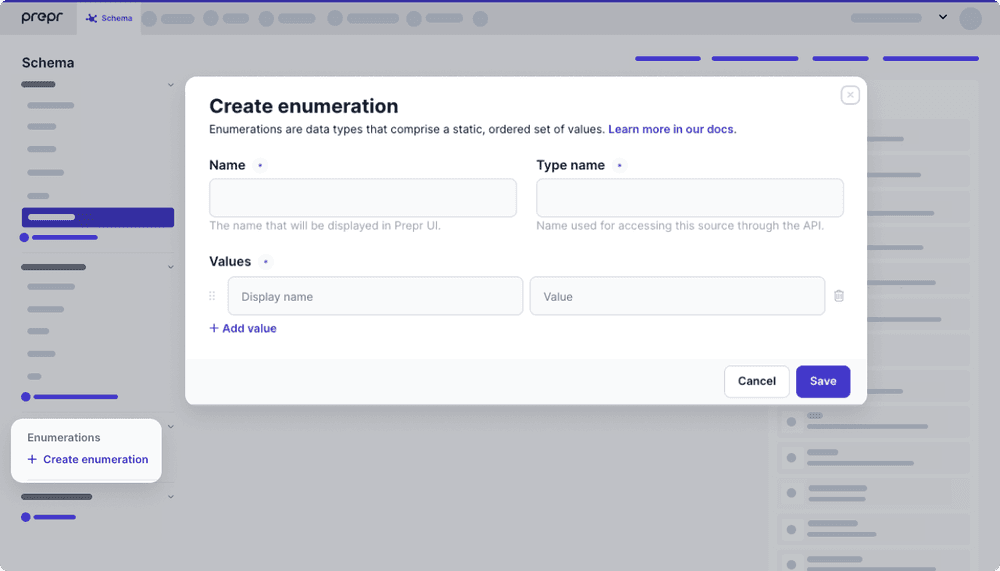Open the user avatar in top bar

971,19
